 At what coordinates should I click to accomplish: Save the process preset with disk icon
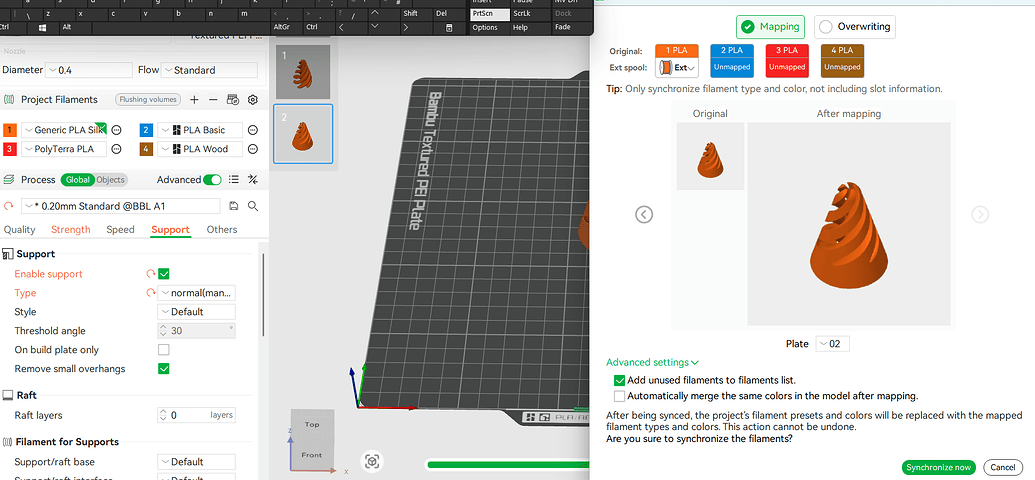(234, 206)
